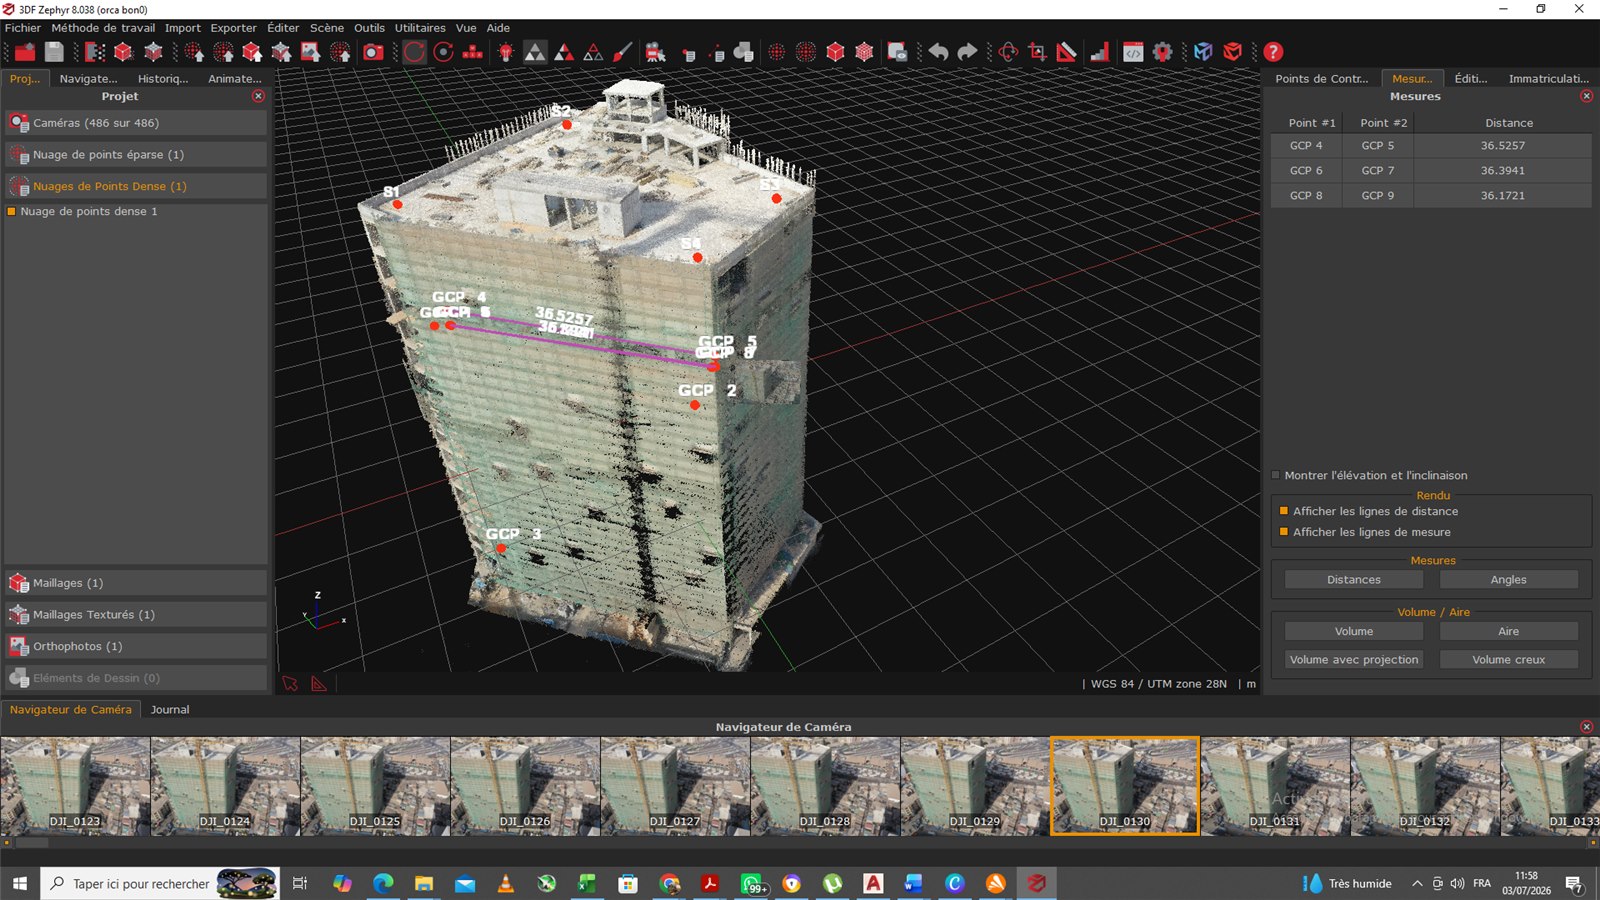Screen dimensions: 1600x900
Task: Expand Maillages Texturés (1) section
Action: click(x=136, y=615)
